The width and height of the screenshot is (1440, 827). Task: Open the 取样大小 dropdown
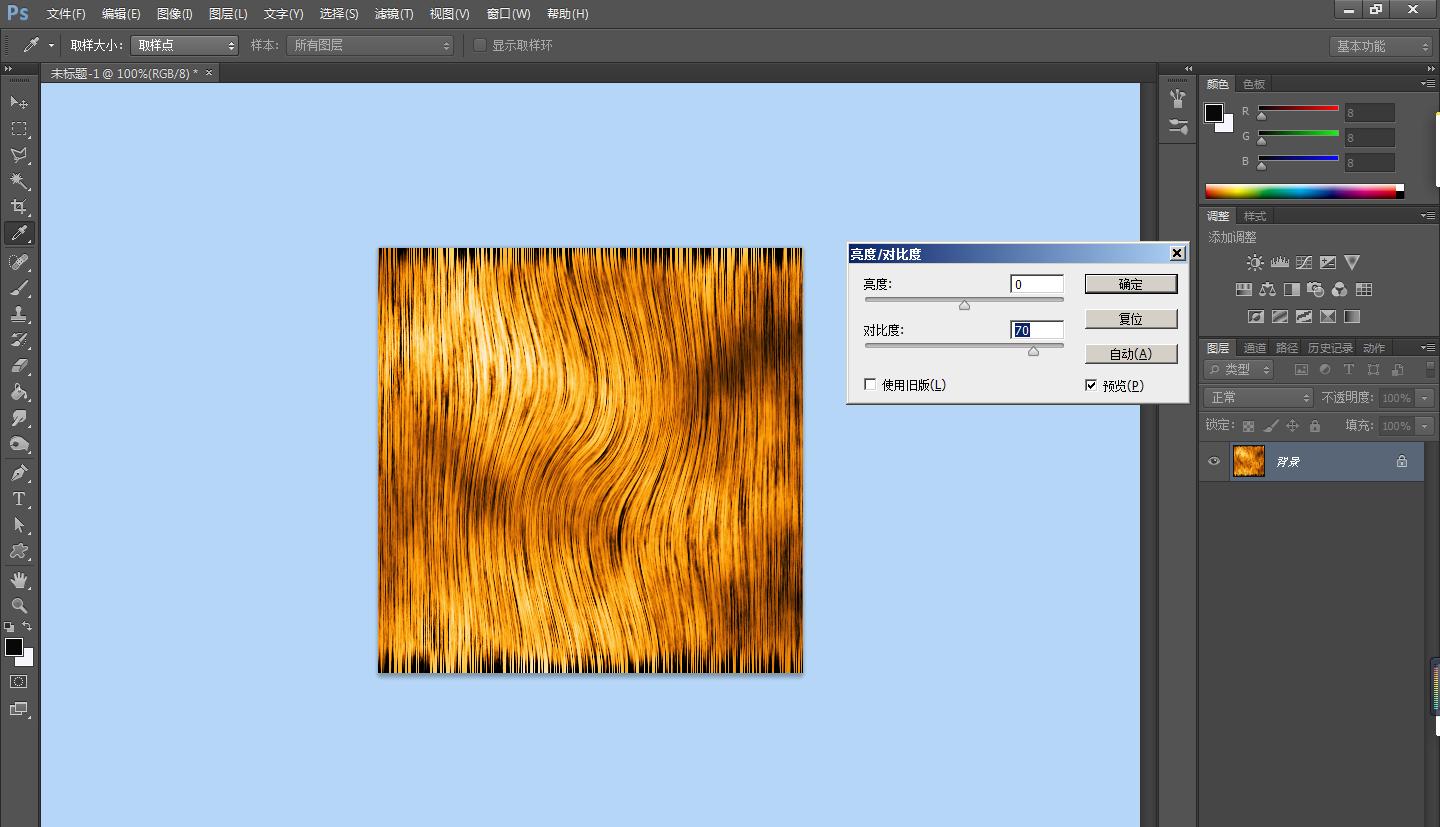tap(185, 45)
